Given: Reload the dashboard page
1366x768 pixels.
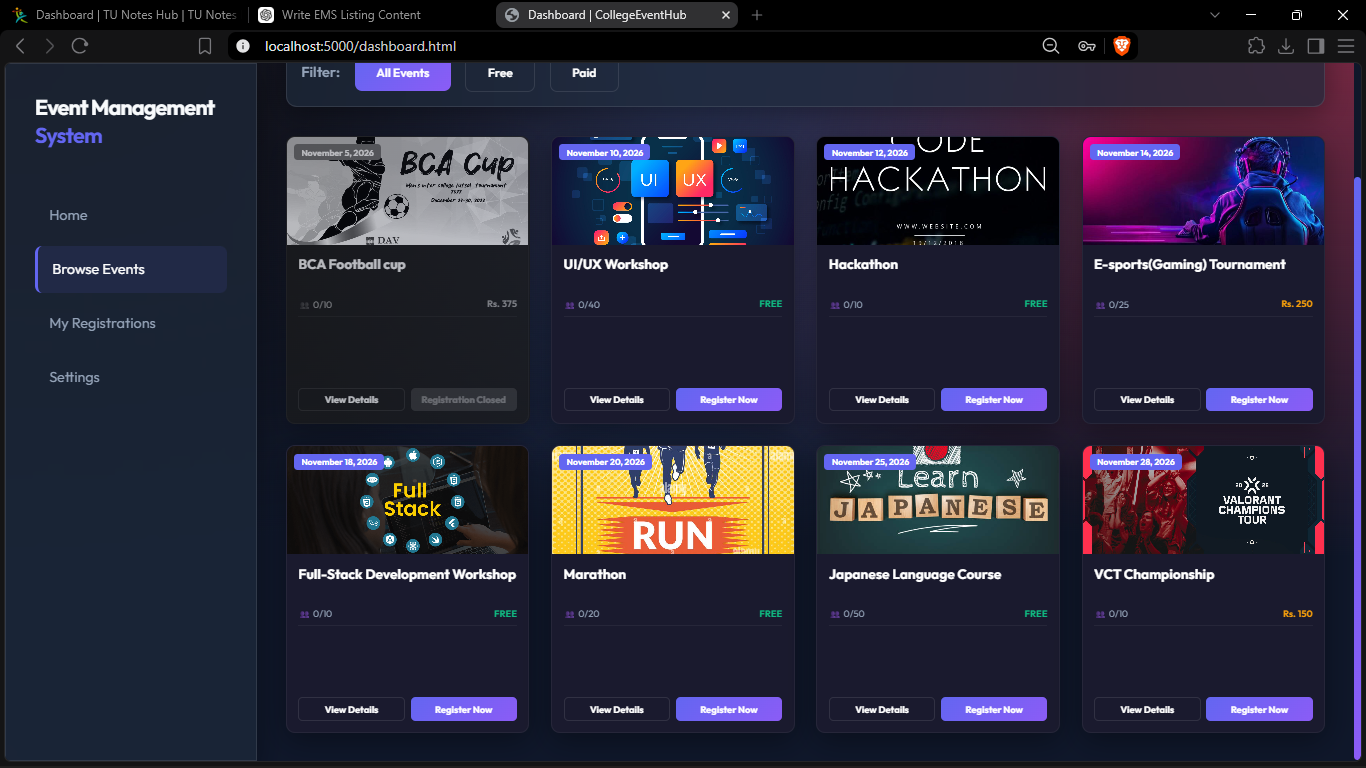Looking at the screenshot, I should [80, 46].
